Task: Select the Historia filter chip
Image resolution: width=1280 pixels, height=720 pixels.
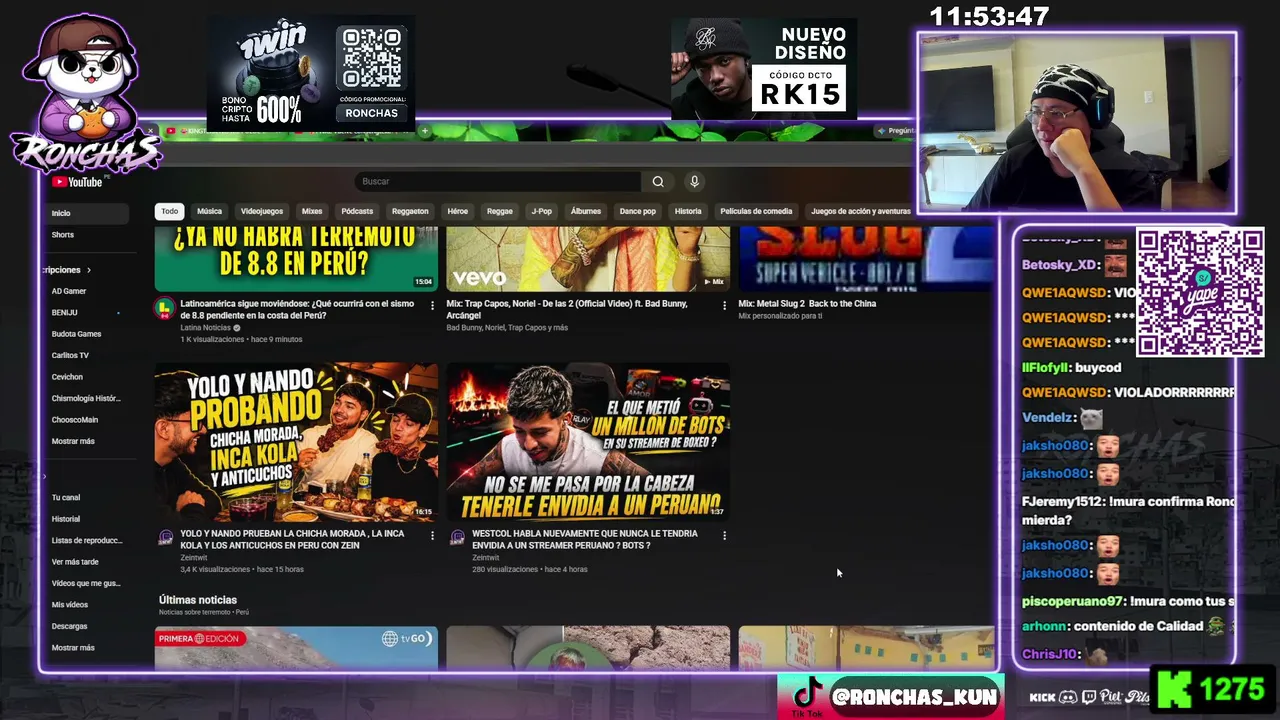Action: point(688,211)
